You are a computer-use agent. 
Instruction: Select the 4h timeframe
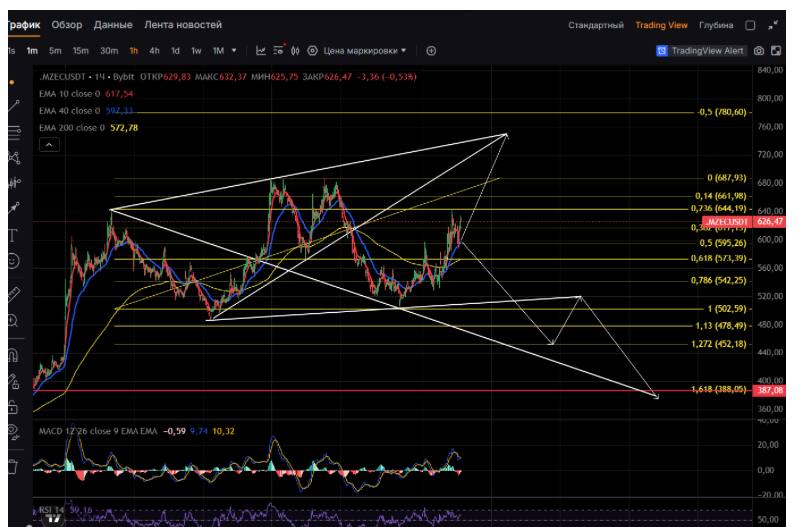coord(154,51)
